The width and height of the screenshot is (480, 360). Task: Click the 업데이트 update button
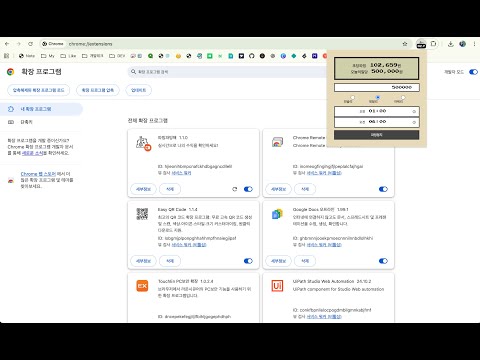139,90
